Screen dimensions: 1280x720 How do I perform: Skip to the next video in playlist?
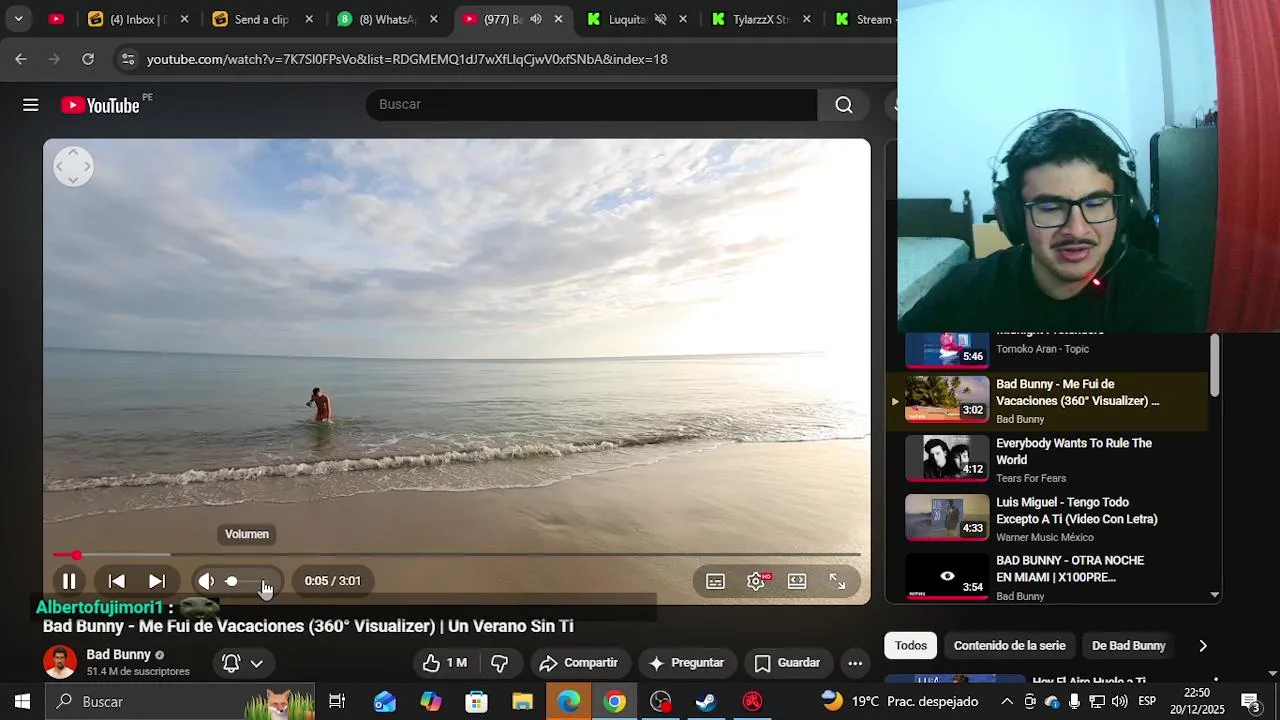(x=157, y=581)
